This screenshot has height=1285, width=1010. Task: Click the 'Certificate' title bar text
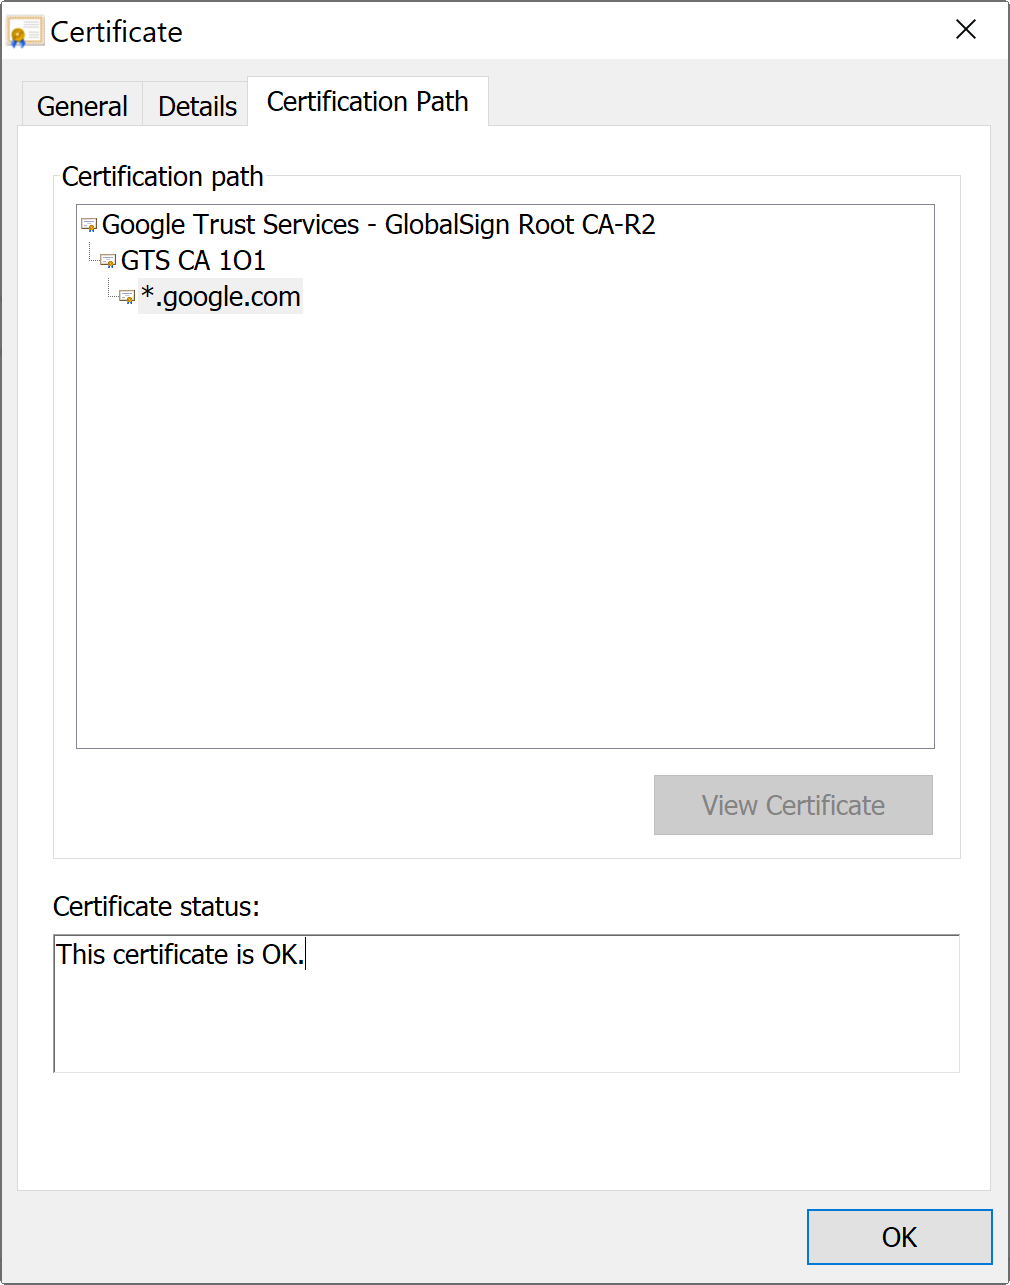click(116, 32)
